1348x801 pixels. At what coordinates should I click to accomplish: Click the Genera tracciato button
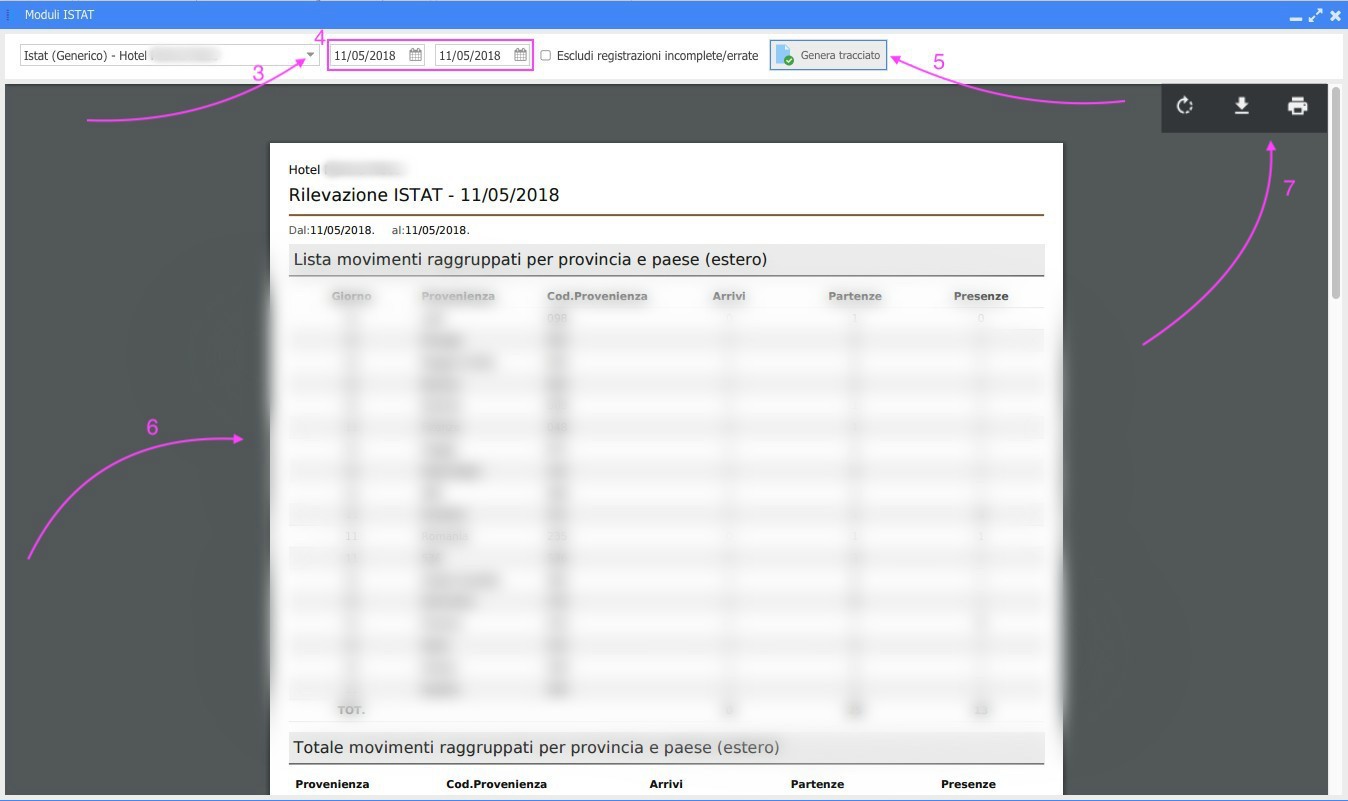(828, 55)
